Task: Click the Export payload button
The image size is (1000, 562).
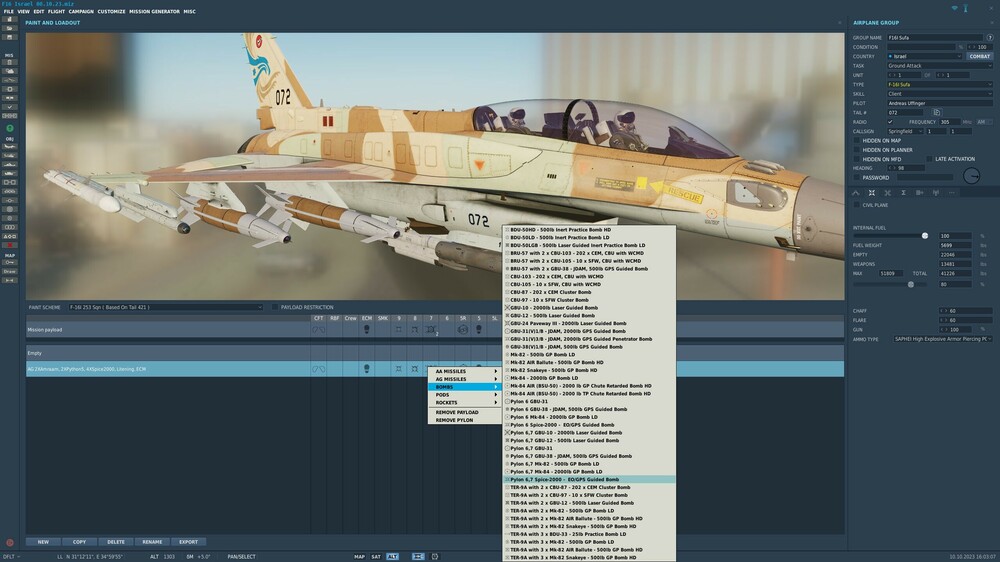Action: 188,542
